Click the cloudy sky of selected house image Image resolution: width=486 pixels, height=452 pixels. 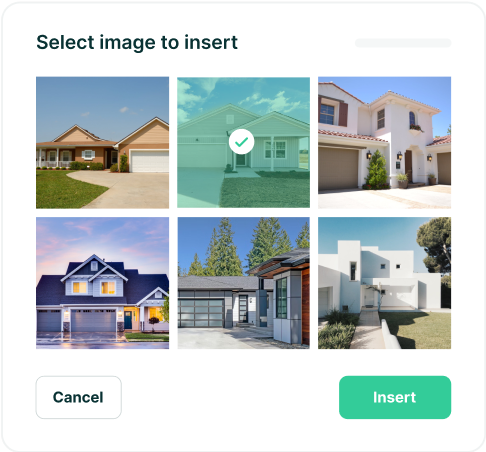pos(243,95)
